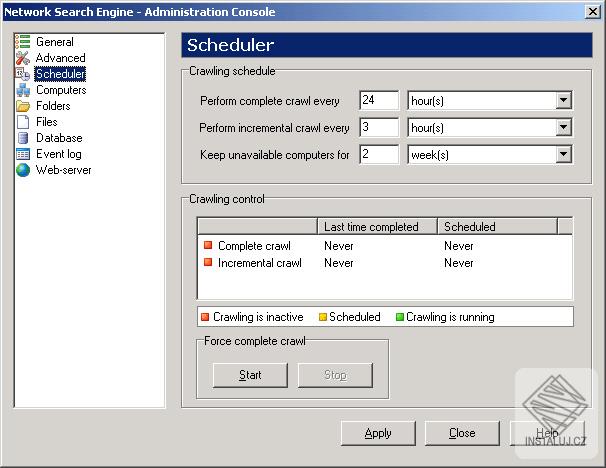Click the General list icon
Viewport: 606px width, 468px height.
23,41
